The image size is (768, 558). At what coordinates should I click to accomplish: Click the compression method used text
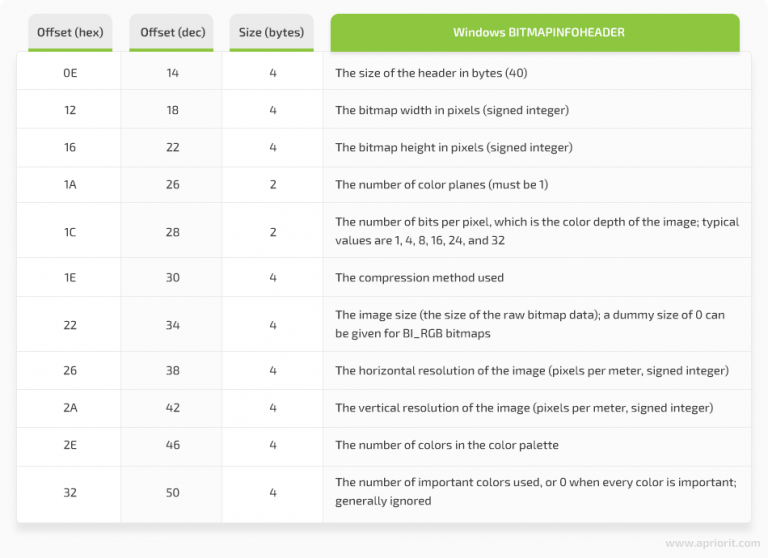pos(419,277)
